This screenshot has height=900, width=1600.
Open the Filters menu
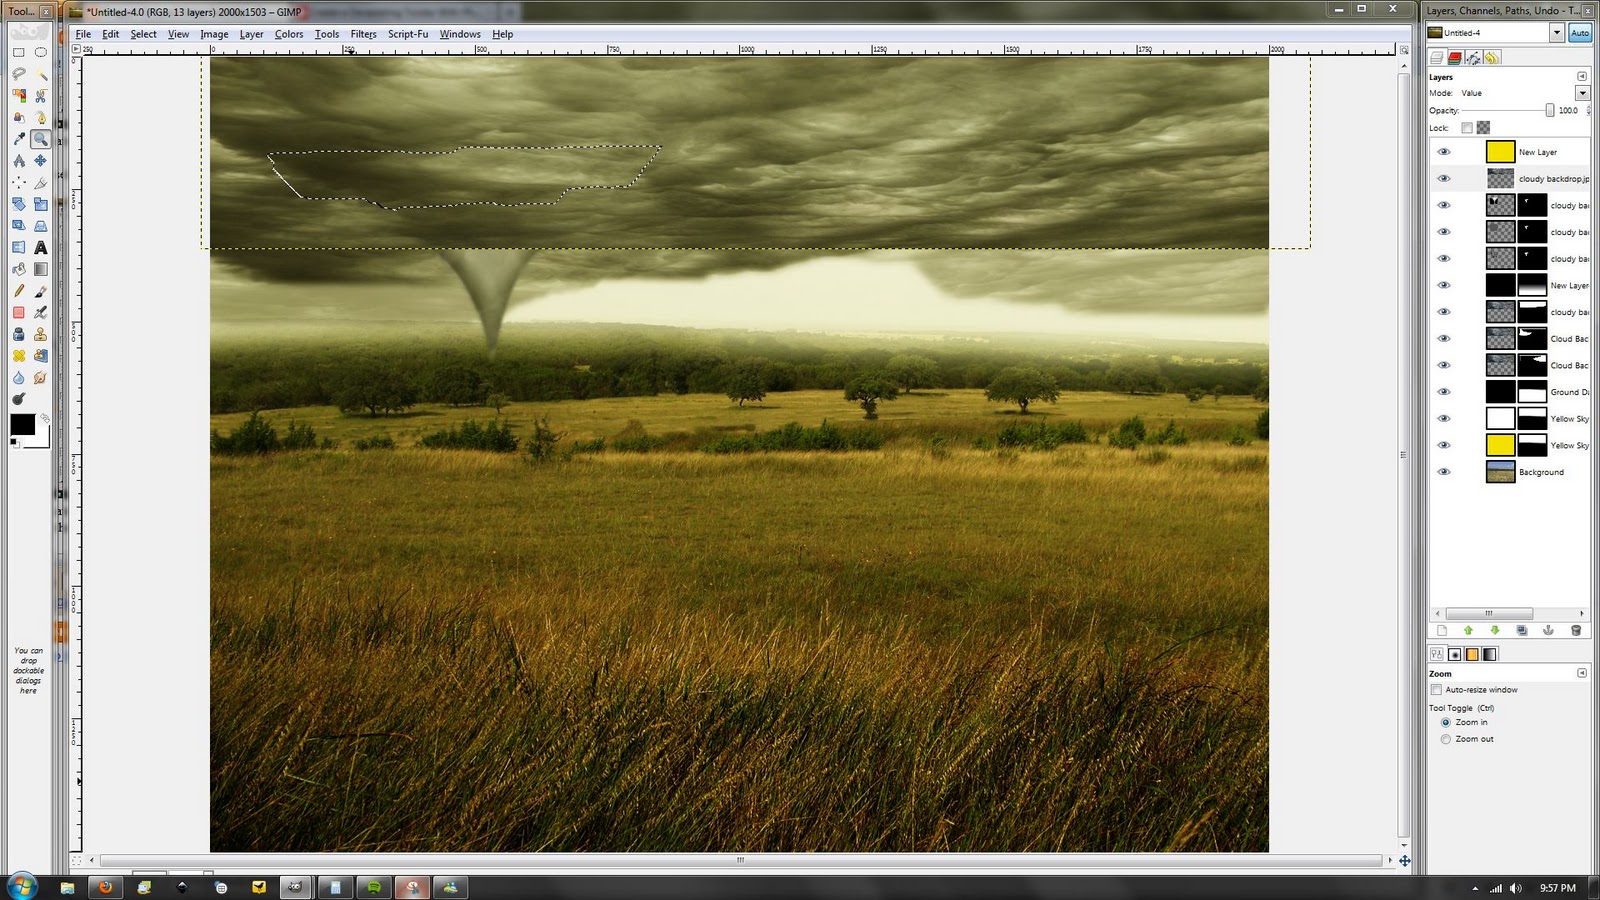[x=363, y=33]
